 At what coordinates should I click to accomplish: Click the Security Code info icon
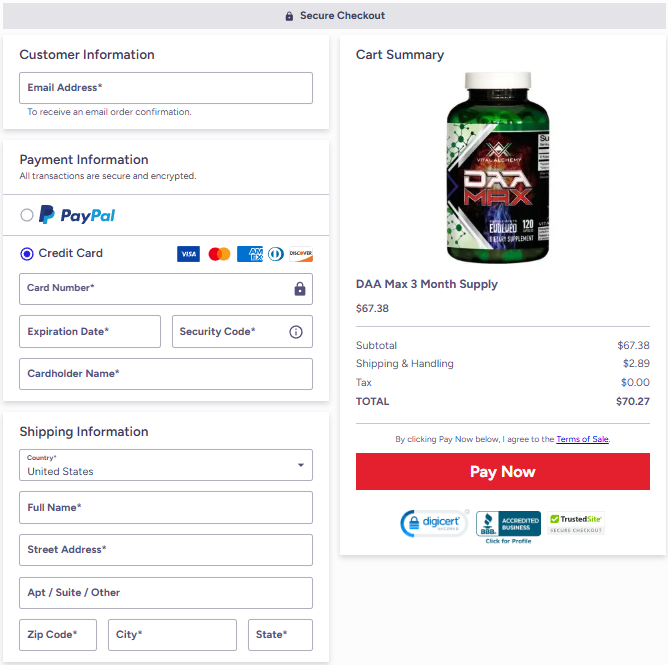(x=296, y=331)
